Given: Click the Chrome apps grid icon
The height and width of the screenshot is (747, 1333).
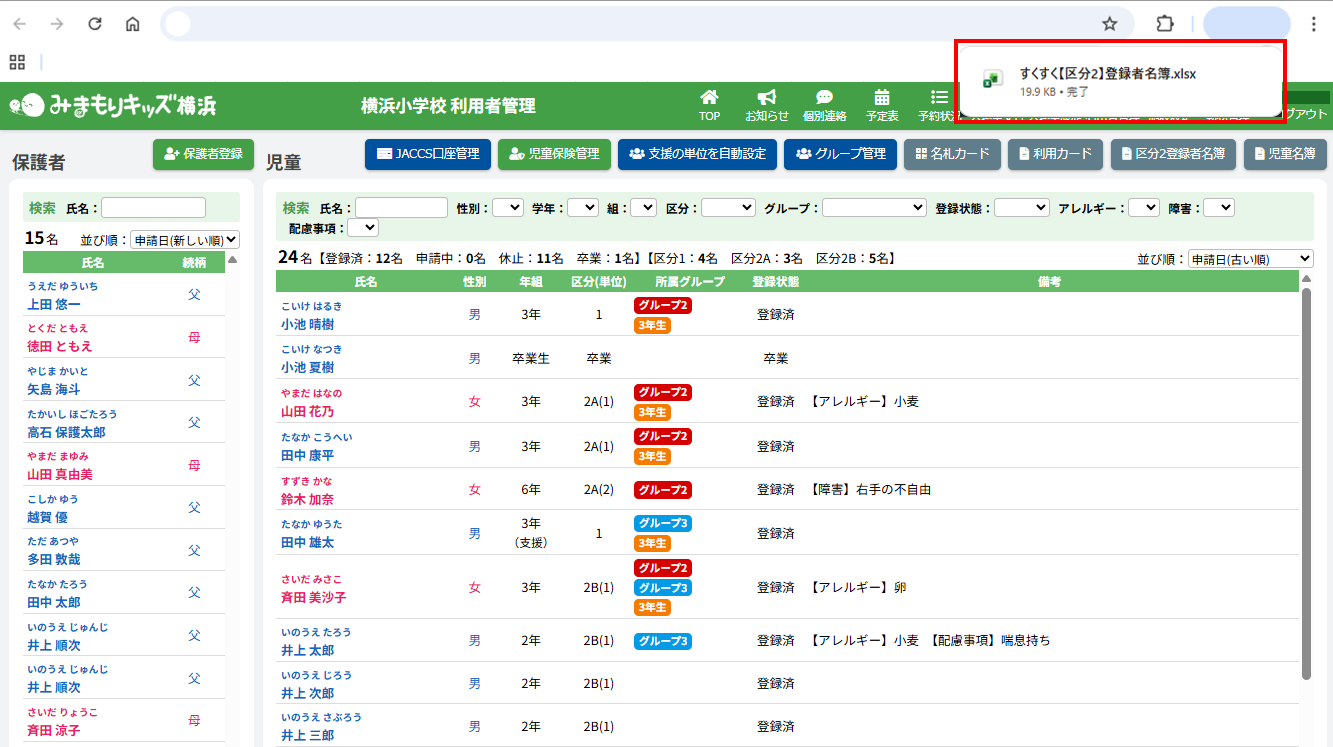Looking at the screenshot, I should (x=17, y=62).
